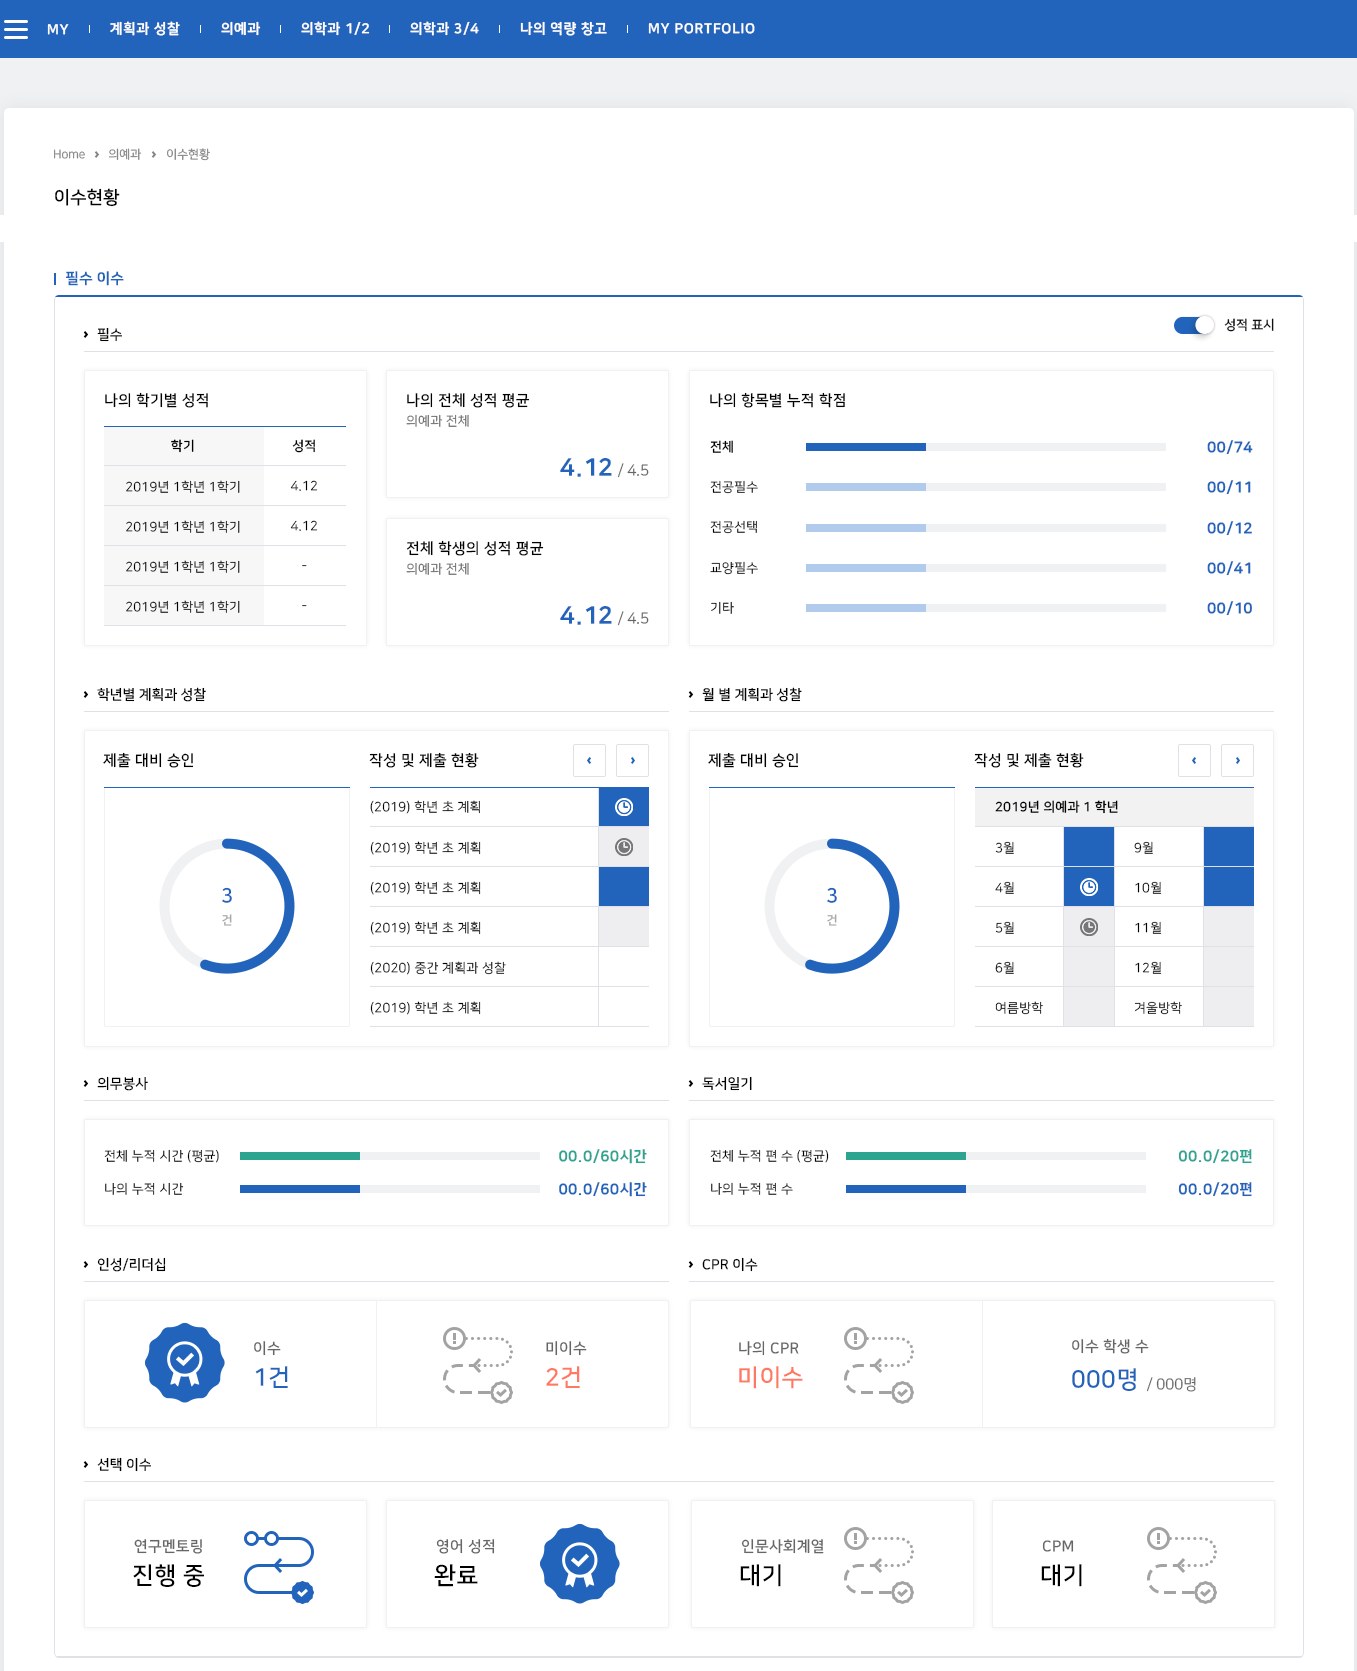Open the 의학과 3/4 menu
Screen dimensions: 1357x1671
coord(444,29)
